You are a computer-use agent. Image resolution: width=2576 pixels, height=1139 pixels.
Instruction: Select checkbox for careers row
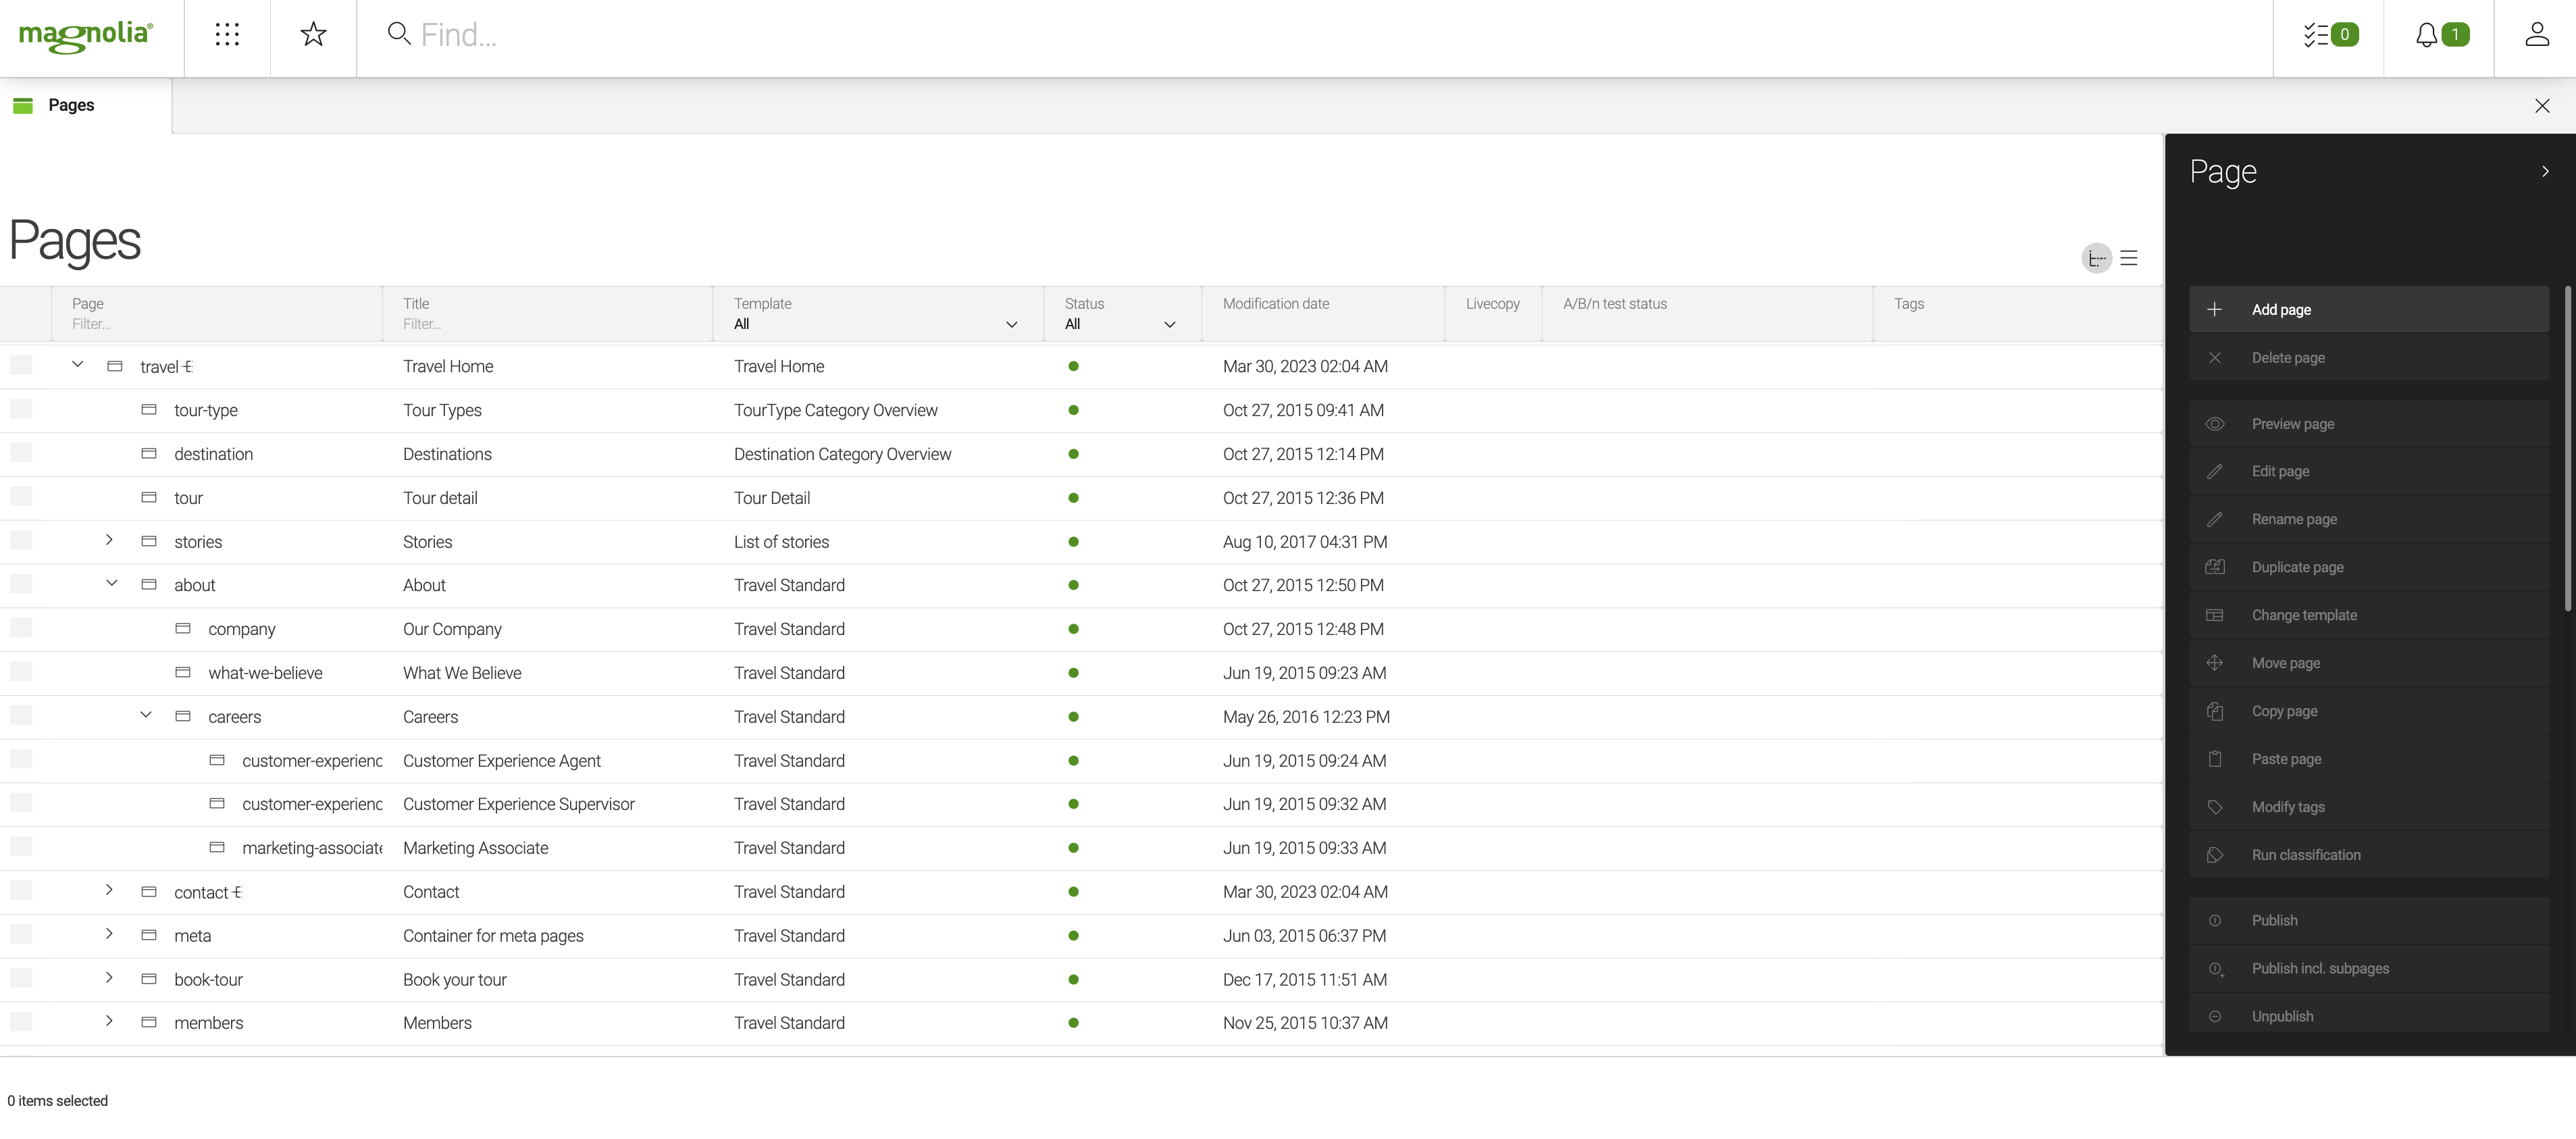pyautogui.click(x=21, y=716)
